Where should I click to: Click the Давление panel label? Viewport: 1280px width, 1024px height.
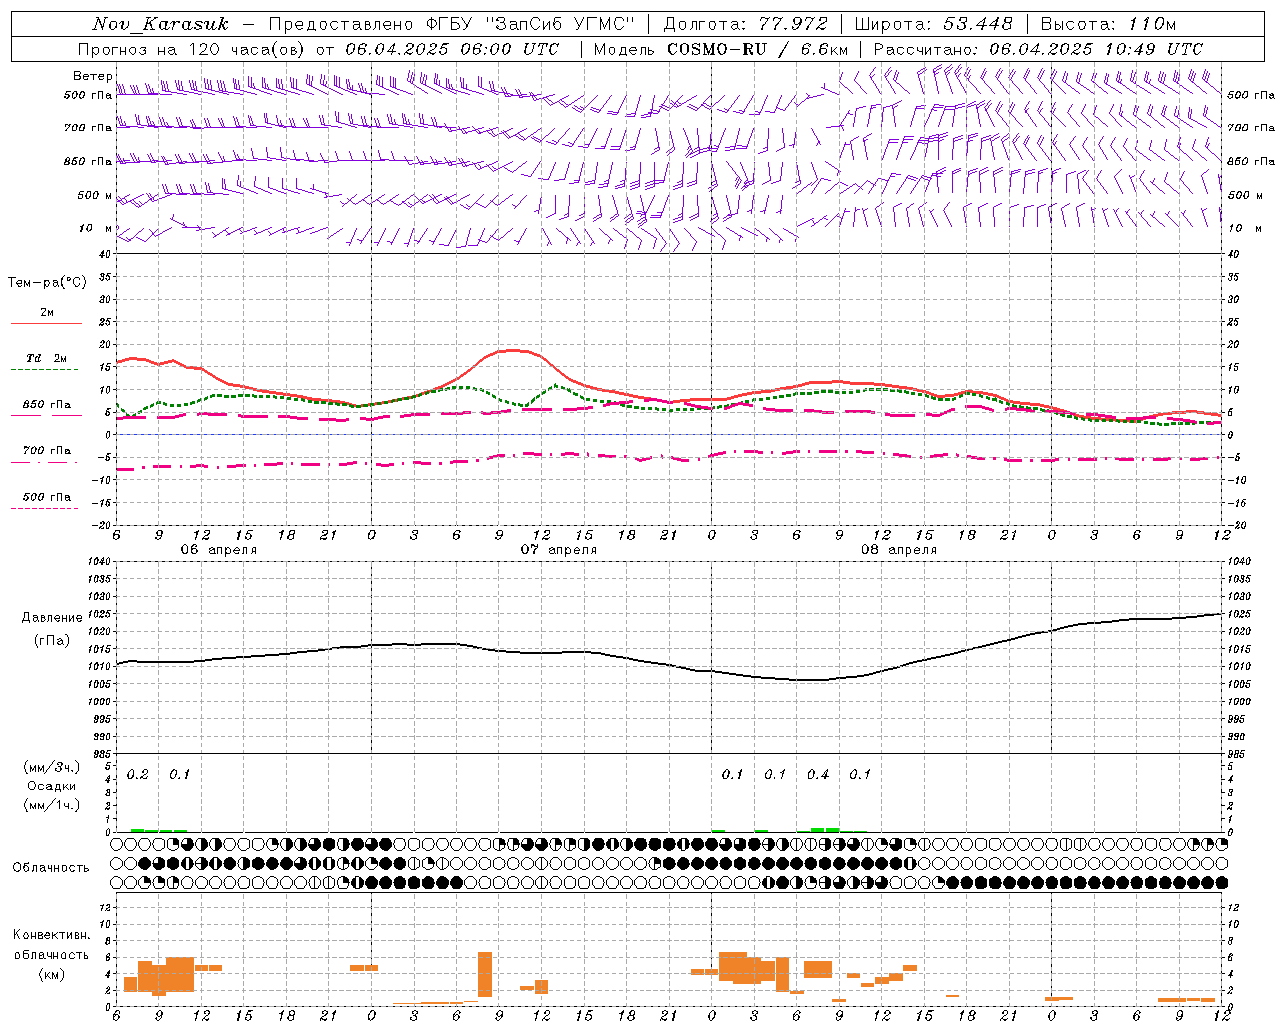point(52,617)
